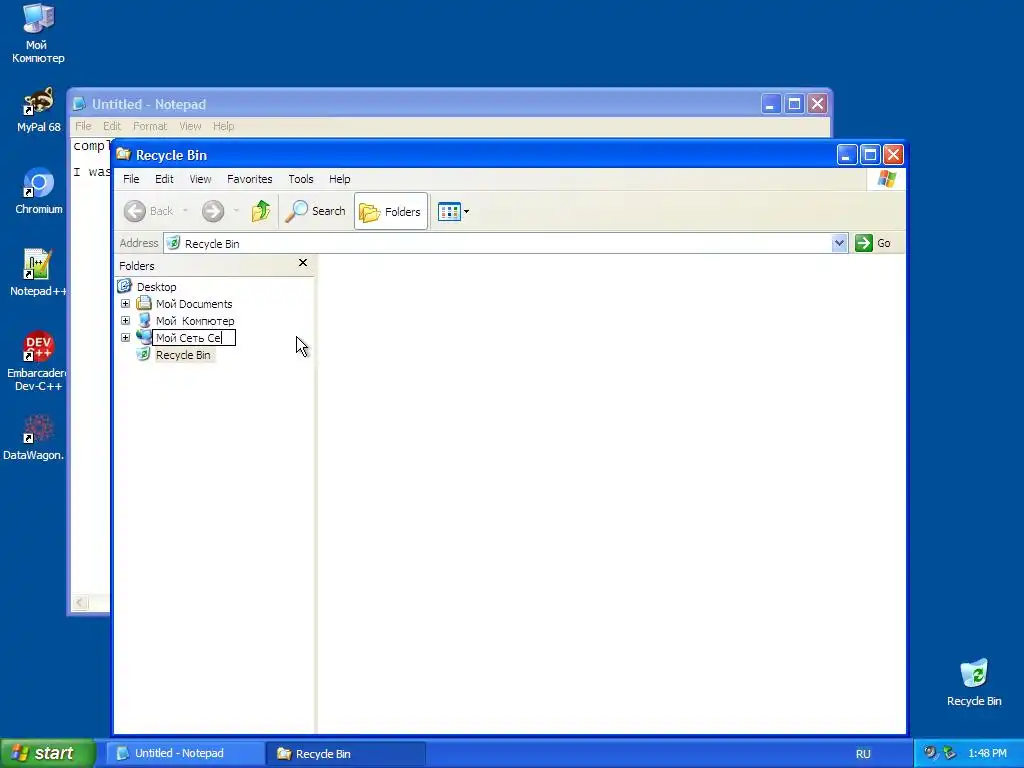
Task: Click Notepad scroll left arrow
Action: pyautogui.click(x=80, y=602)
